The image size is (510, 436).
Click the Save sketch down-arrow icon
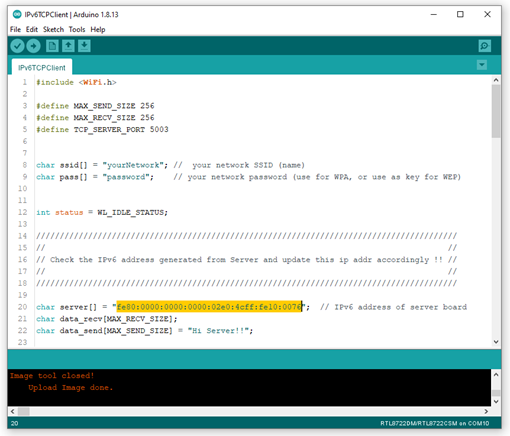point(84,46)
